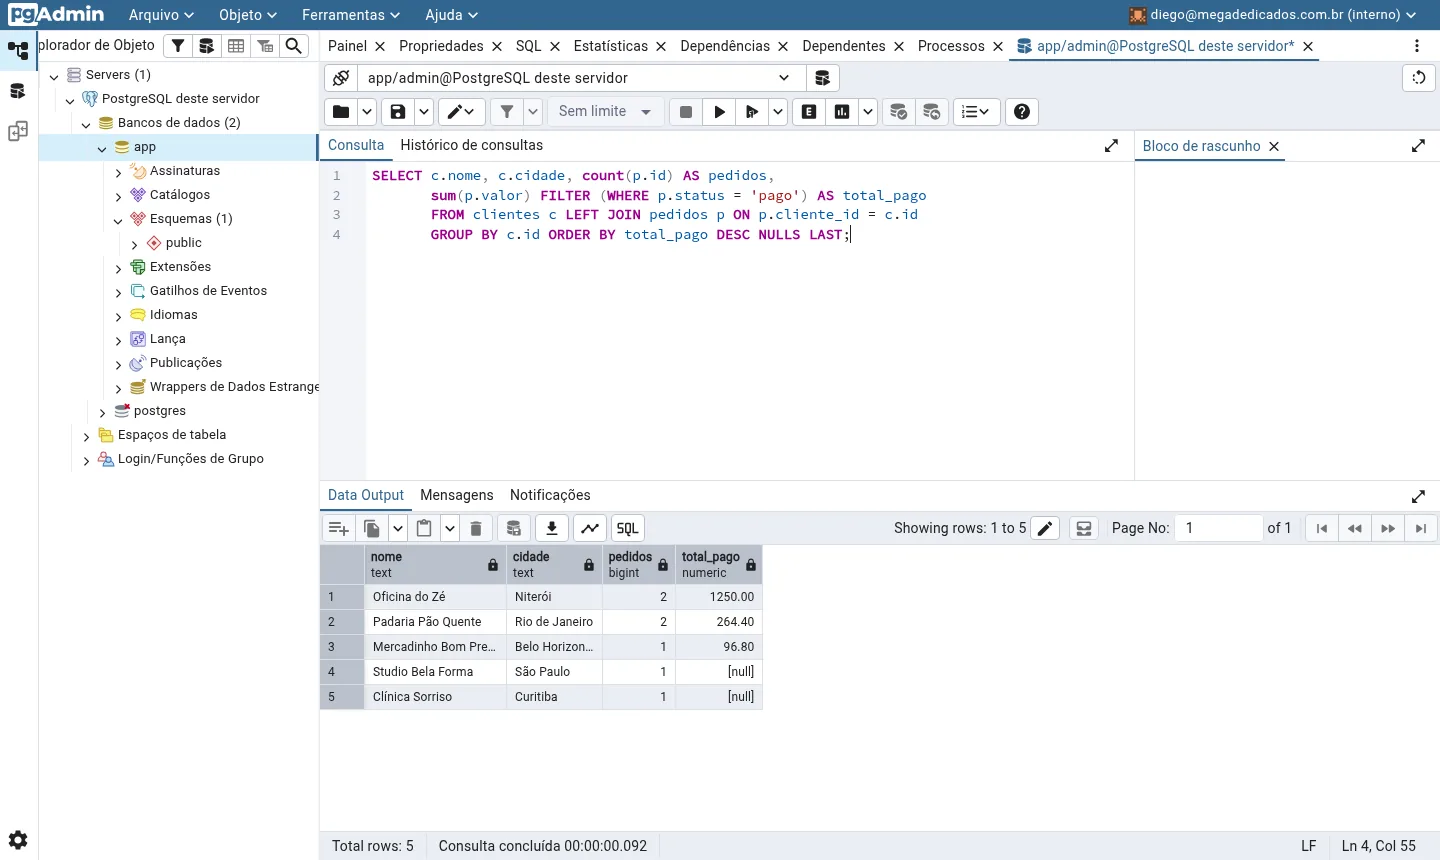Click the Rollback transaction icon
This screenshot has height=860, width=1440.
tap(932, 112)
